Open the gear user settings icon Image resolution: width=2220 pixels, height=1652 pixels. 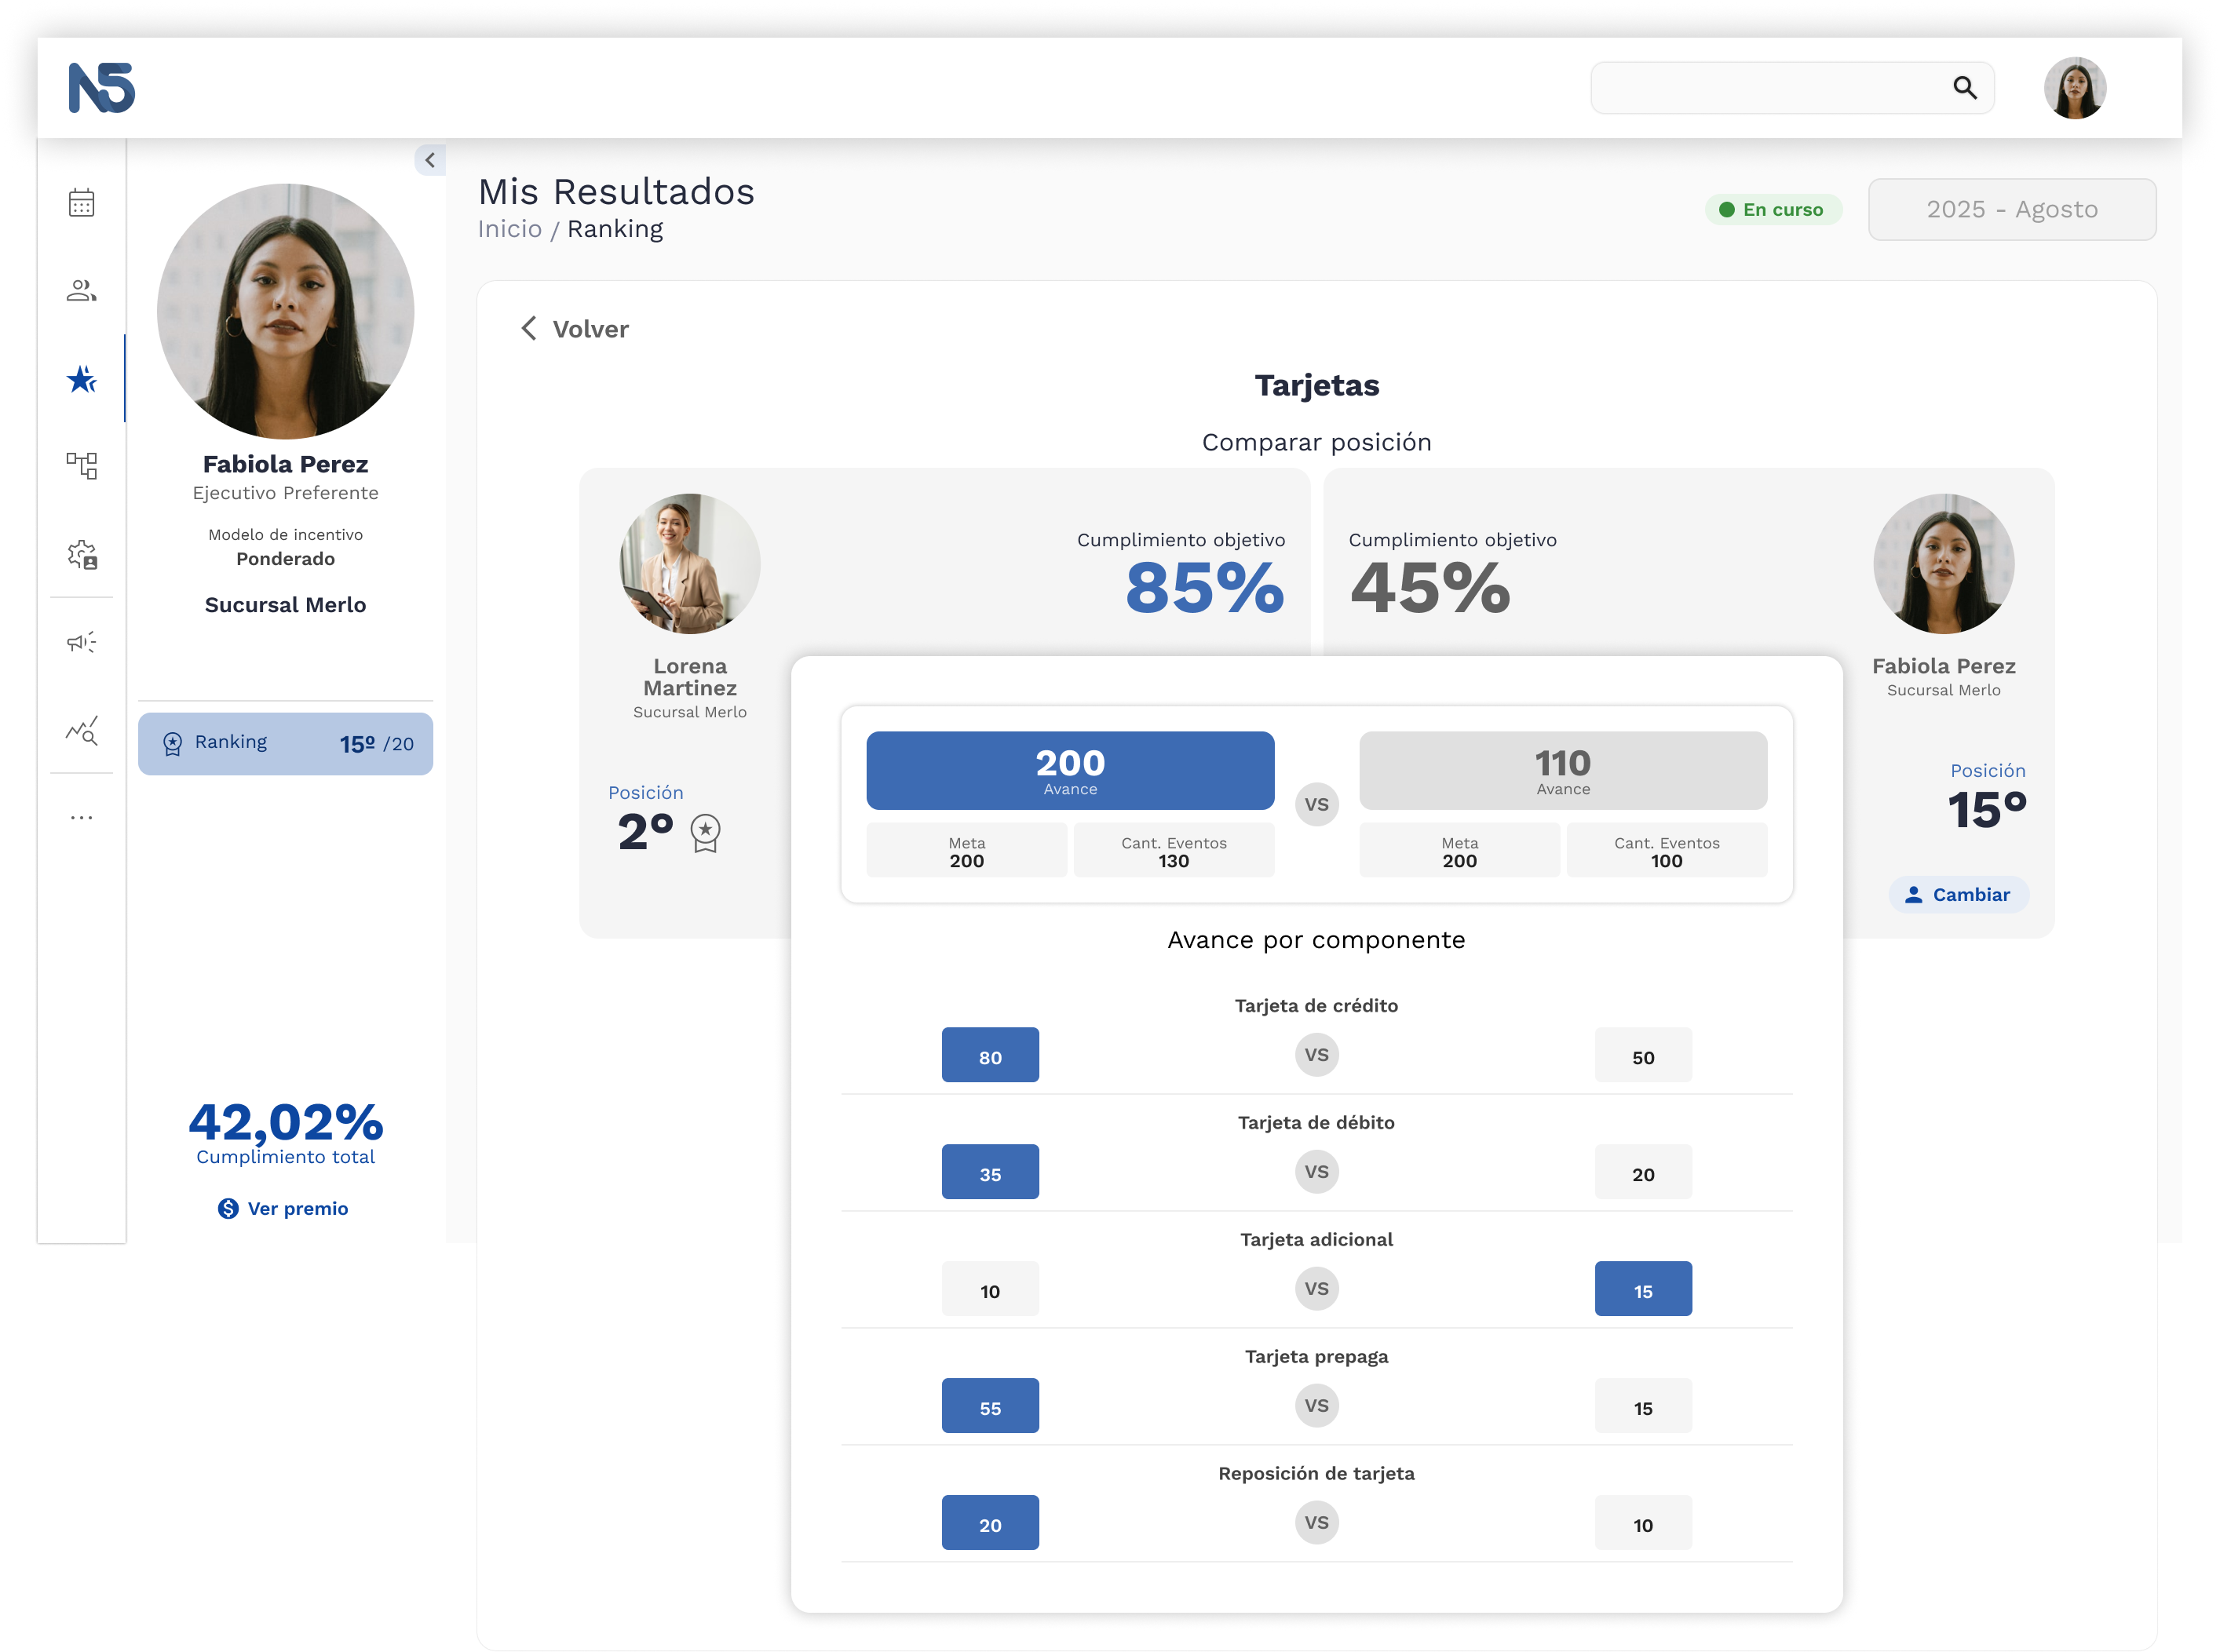[x=82, y=554]
